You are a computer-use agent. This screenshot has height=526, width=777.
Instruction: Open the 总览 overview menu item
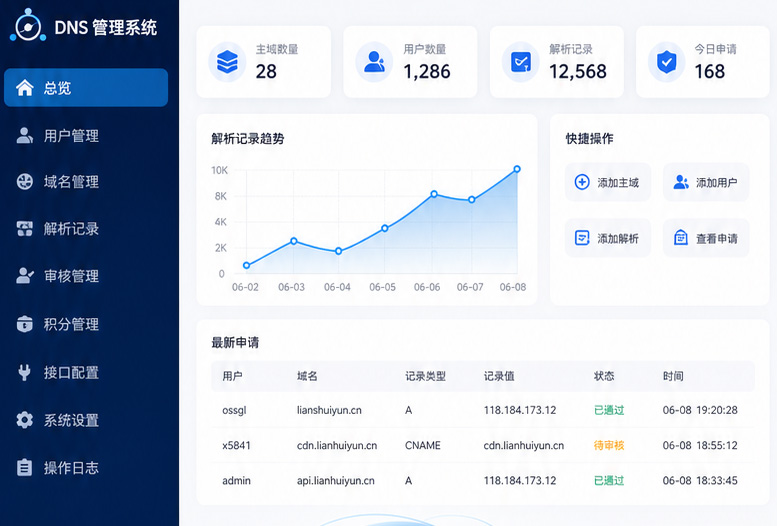click(x=86, y=88)
